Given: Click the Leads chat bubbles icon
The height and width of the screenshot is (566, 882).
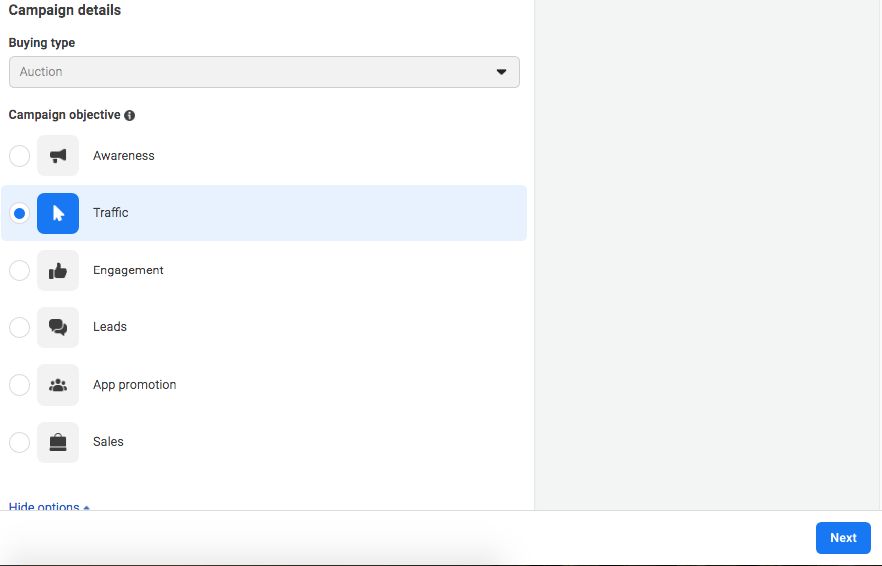Looking at the screenshot, I should click(58, 327).
